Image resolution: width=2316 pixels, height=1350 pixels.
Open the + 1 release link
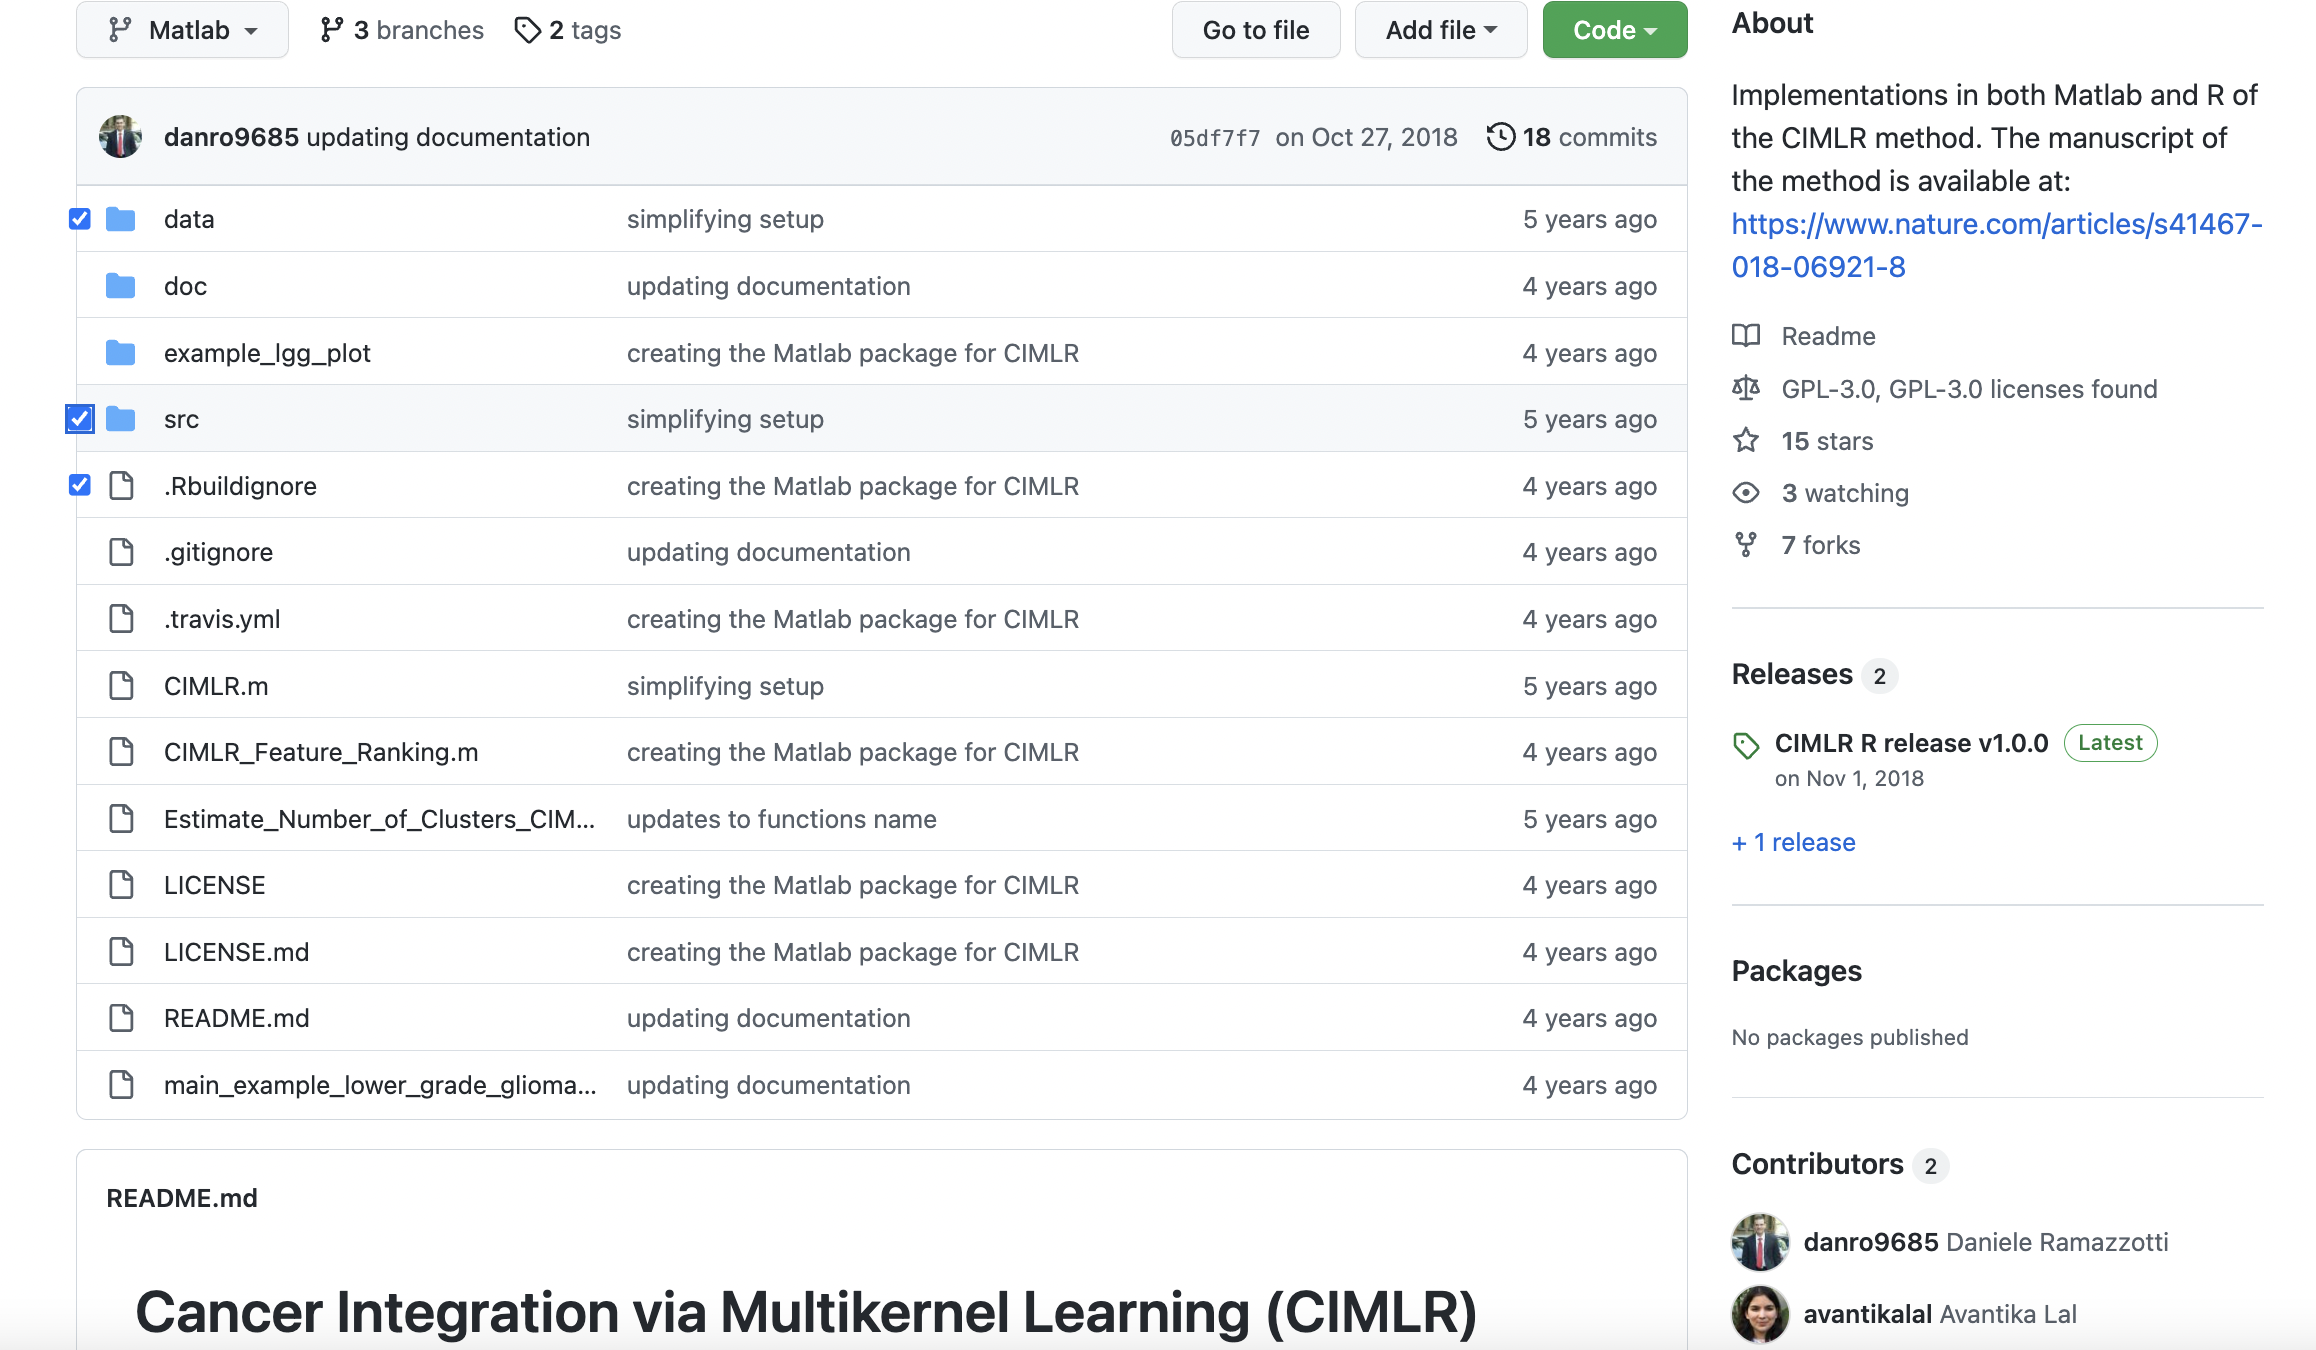(1794, 842)
